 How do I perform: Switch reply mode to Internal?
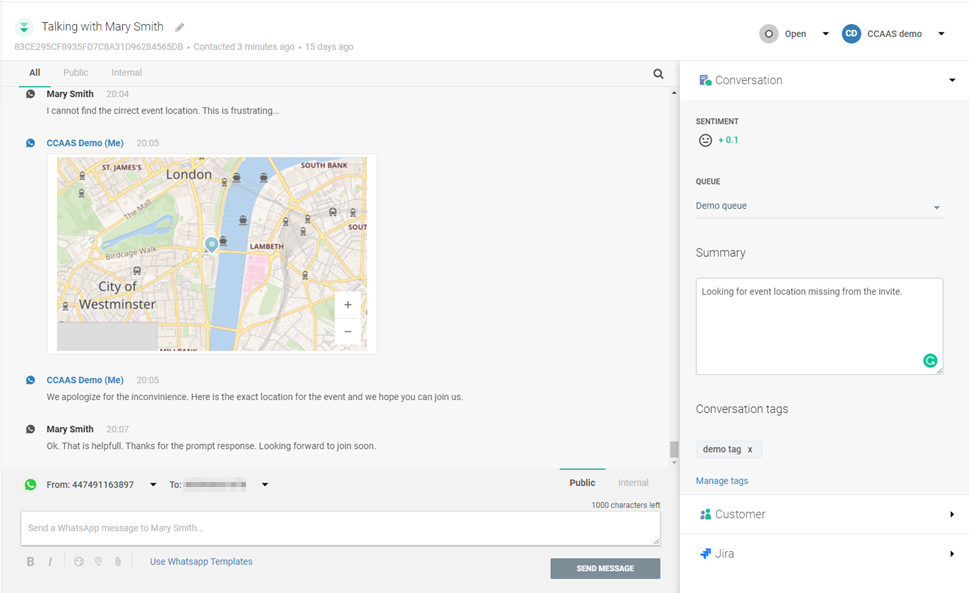click(633, 483)
